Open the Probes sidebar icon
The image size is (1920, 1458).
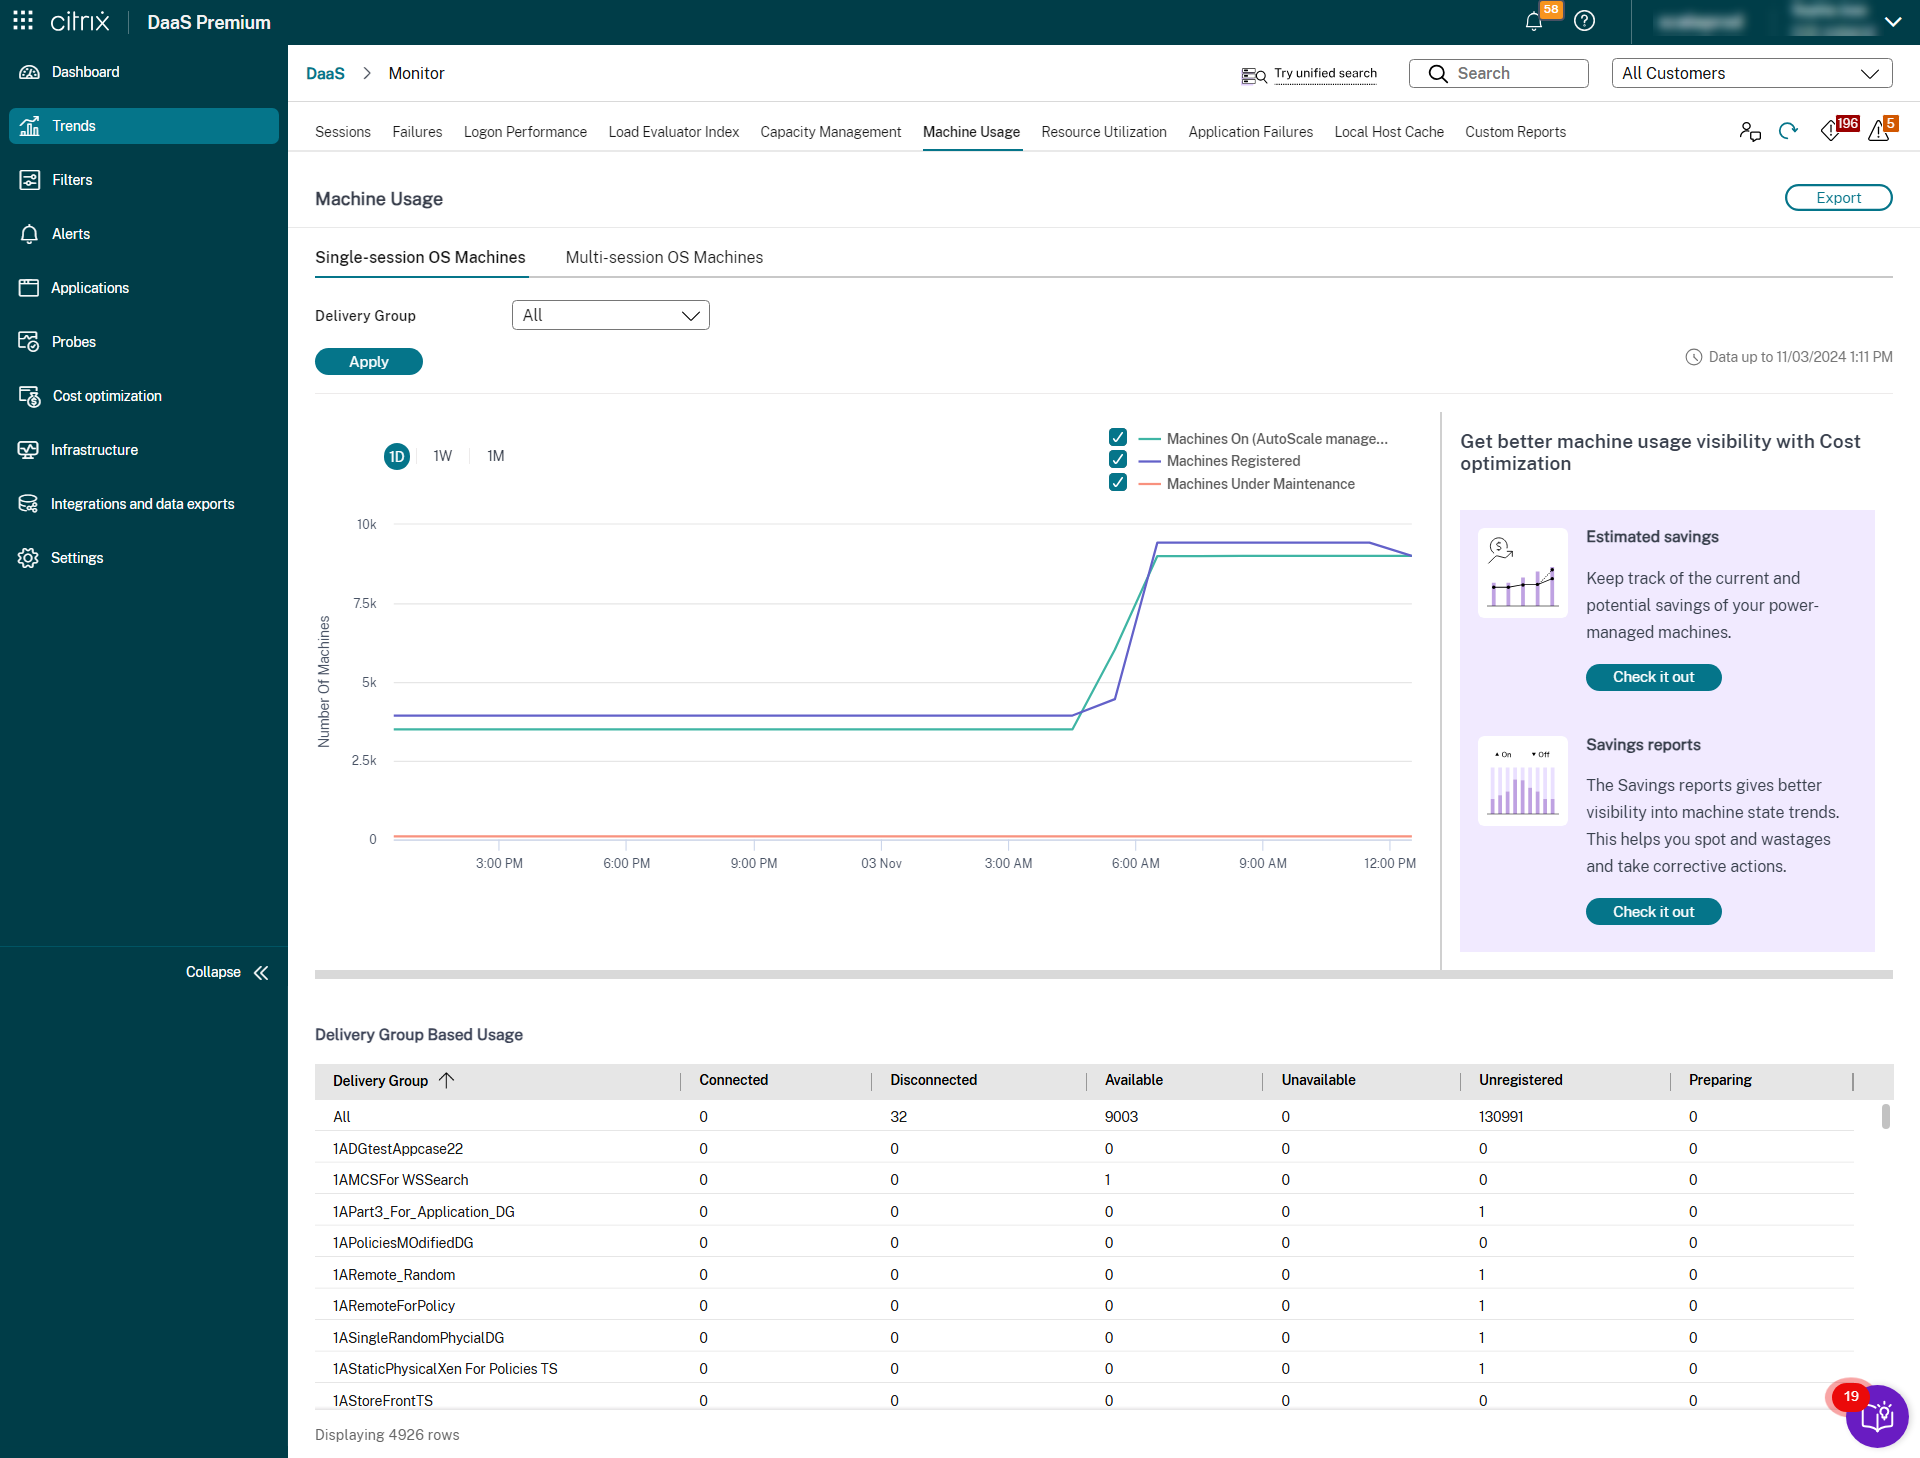click(28, 342)
